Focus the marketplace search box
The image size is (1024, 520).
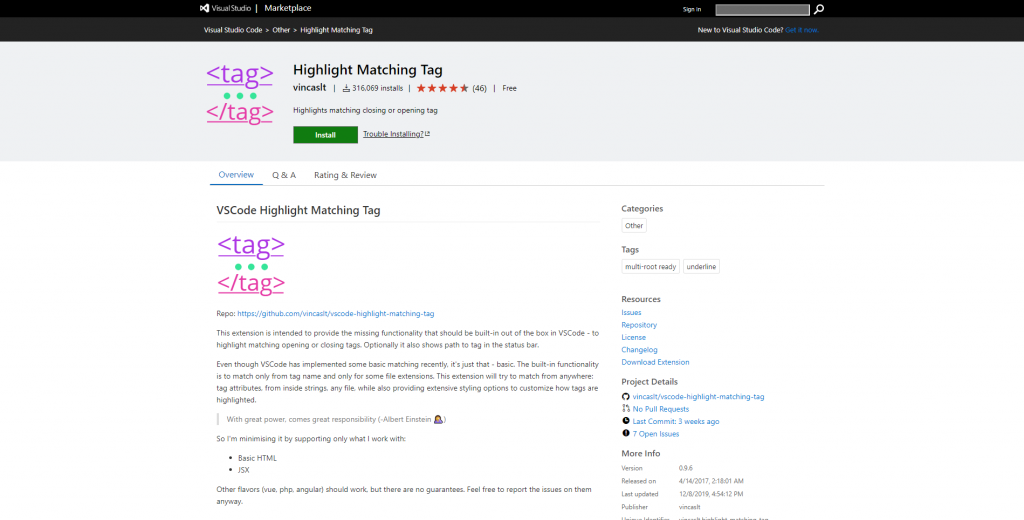pos(762,10)
